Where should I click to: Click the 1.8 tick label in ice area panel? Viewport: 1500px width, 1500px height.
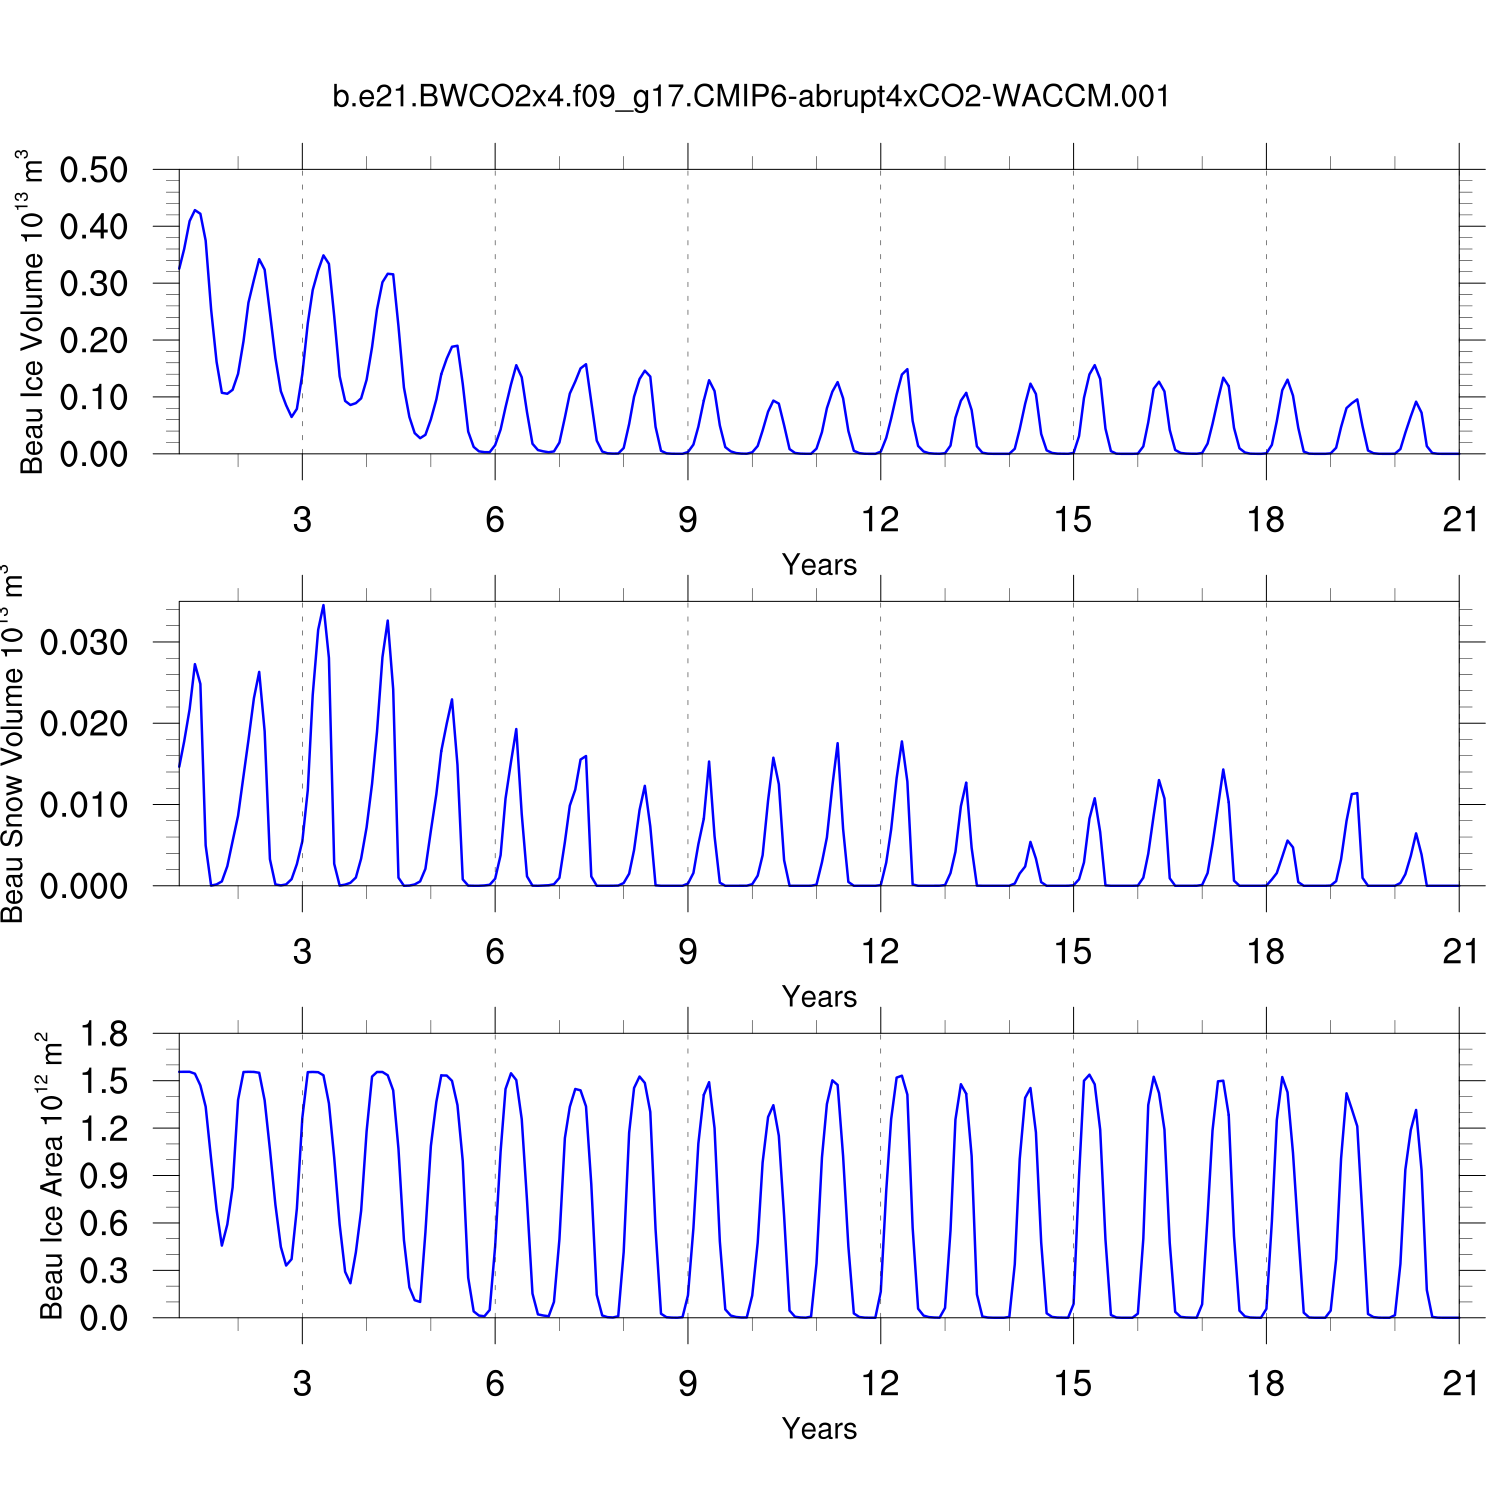coord(104,1034)
